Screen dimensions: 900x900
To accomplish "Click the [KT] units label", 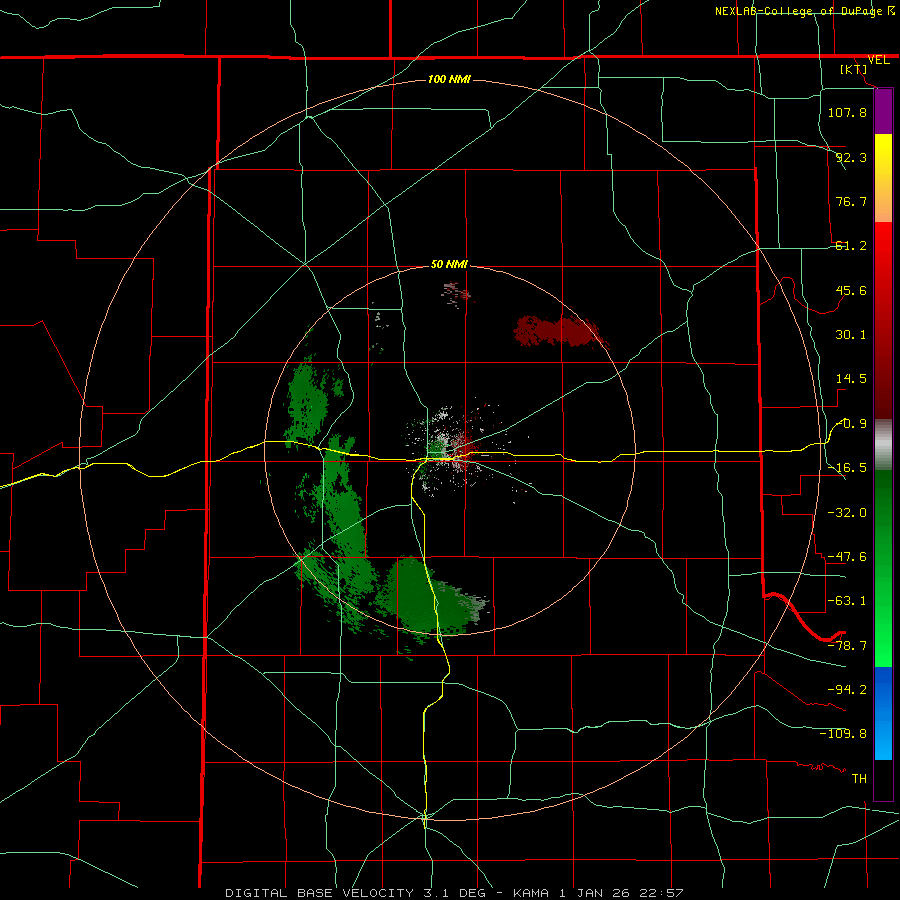I will [854, 69].
